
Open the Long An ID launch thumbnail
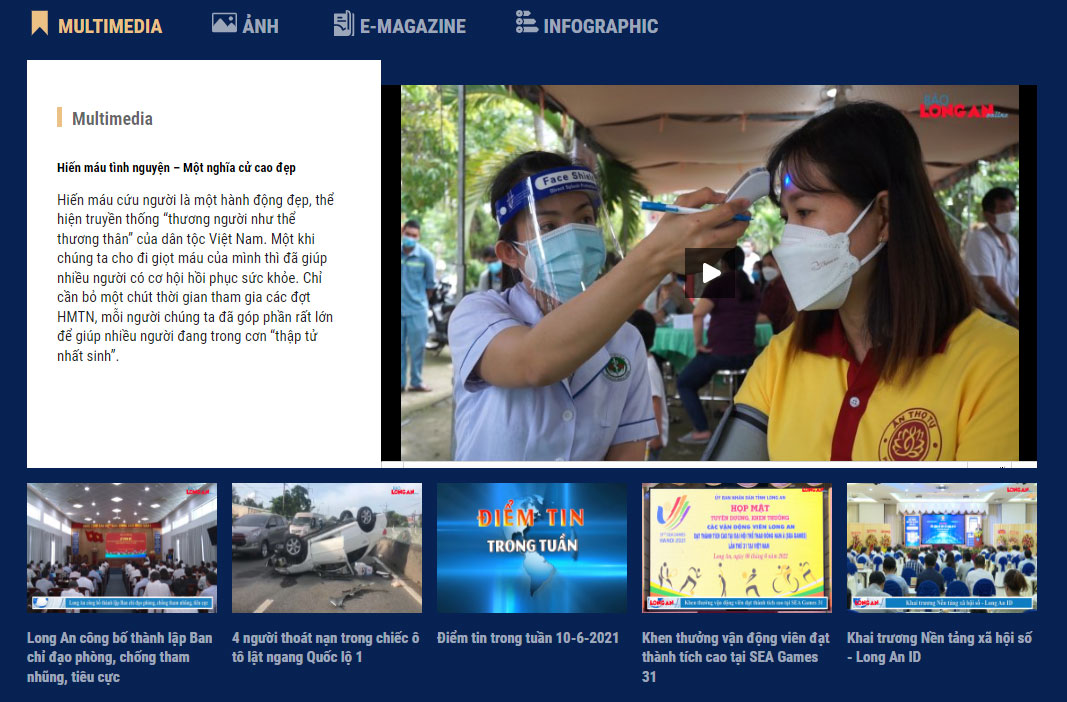[941, 548]
